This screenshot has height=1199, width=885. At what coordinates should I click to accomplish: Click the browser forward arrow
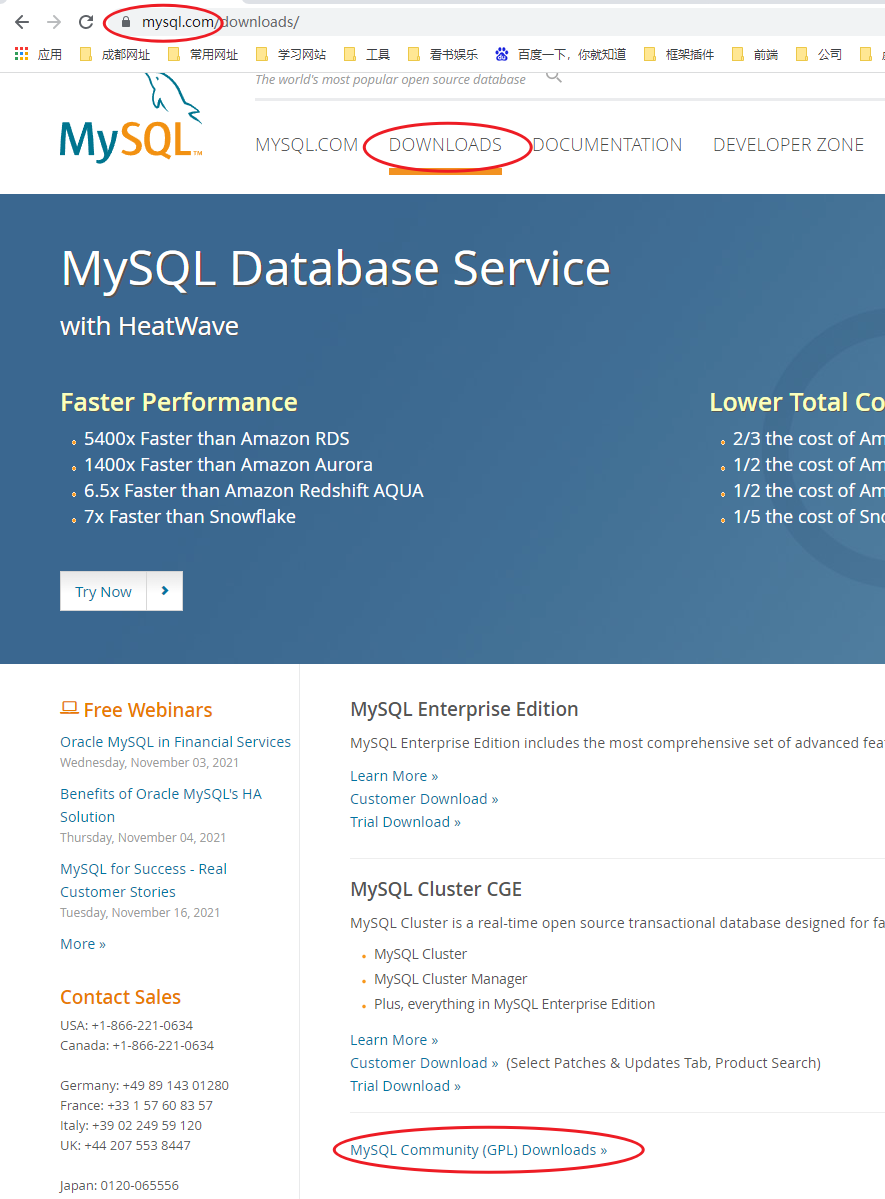(x=54, y=22)
